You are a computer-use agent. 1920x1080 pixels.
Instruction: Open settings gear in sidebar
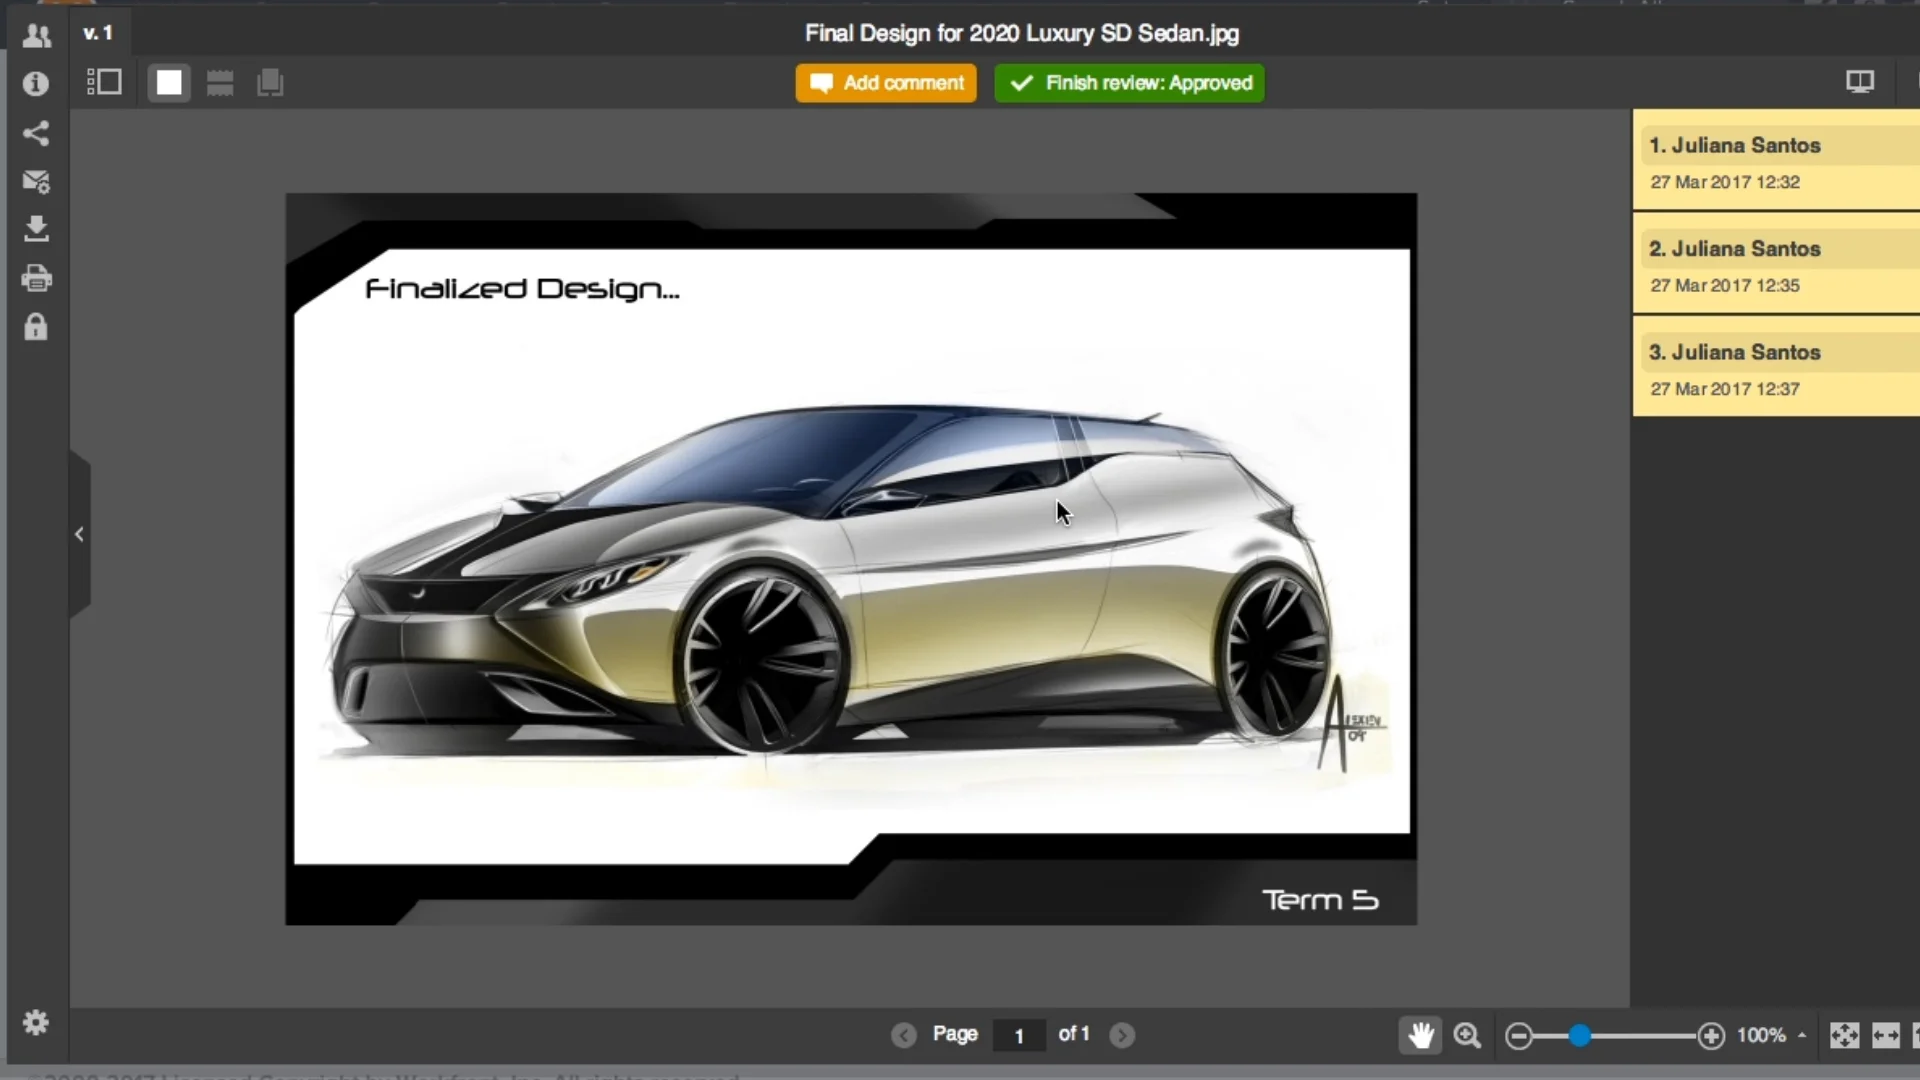tap(36, 1022)
